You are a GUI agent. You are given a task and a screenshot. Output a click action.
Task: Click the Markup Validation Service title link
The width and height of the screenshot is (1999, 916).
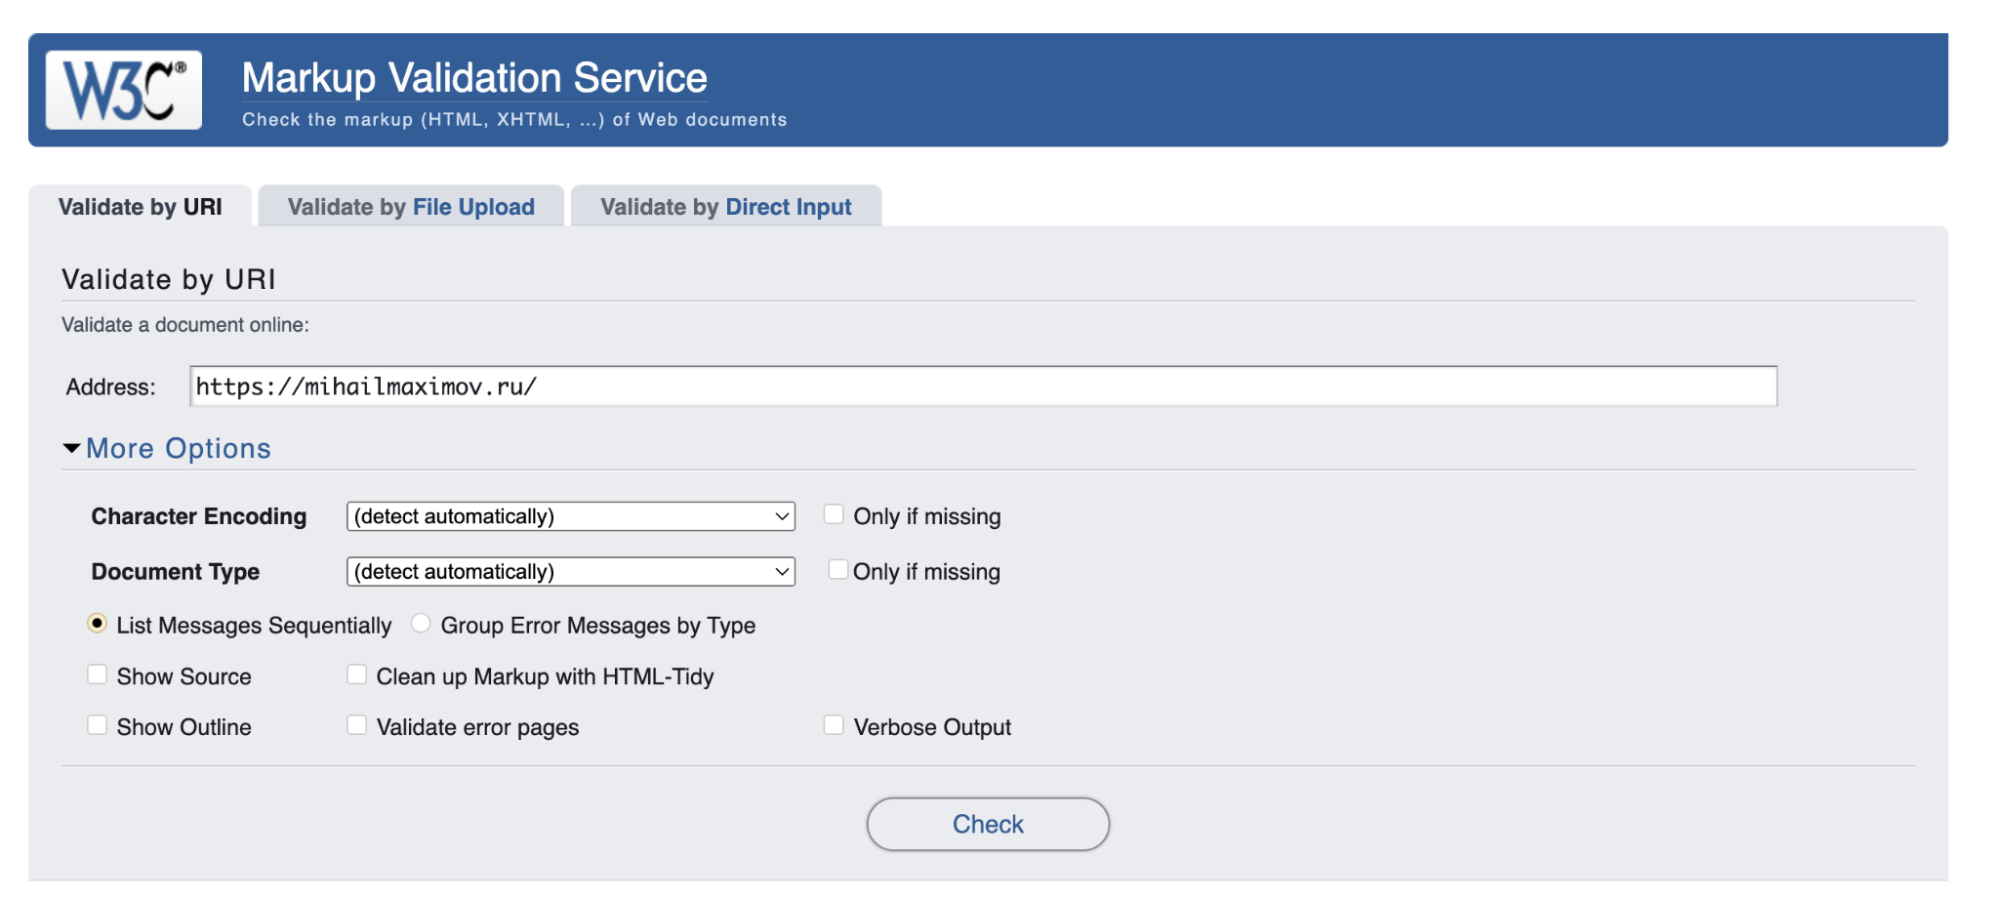point(474,78)
